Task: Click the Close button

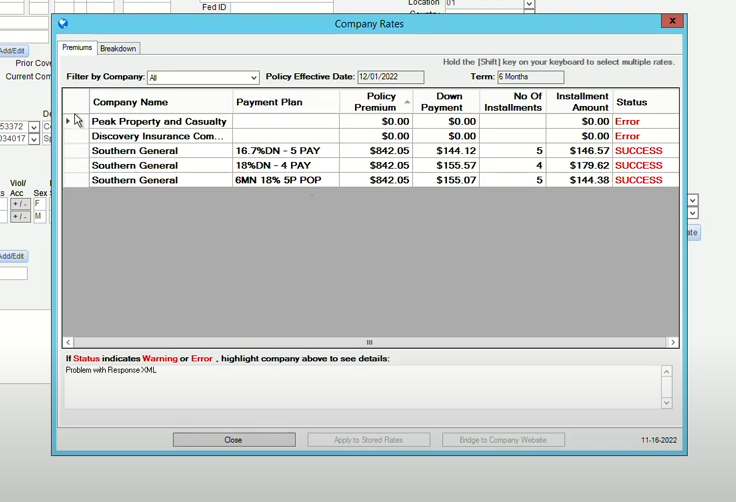Action: [234, 440]
